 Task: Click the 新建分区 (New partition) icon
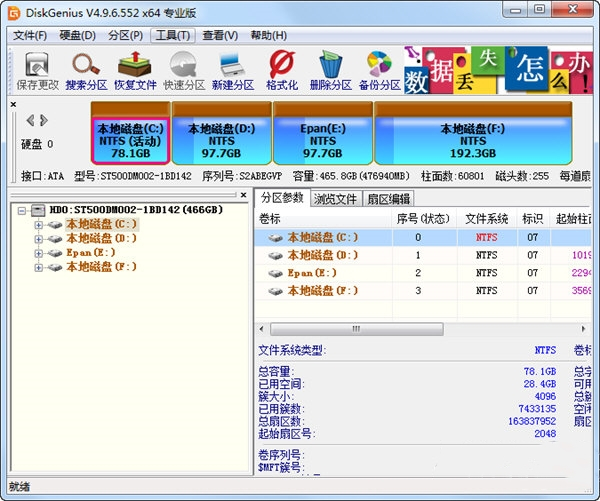click(x=232, y=70)
